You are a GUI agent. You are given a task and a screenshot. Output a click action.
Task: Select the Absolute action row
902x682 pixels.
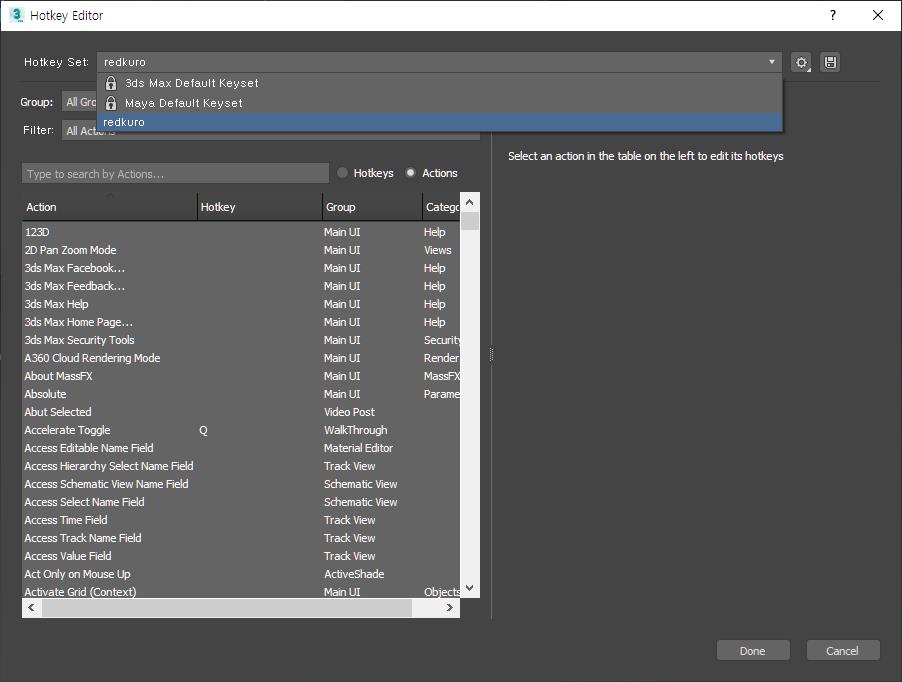(241, 394)
